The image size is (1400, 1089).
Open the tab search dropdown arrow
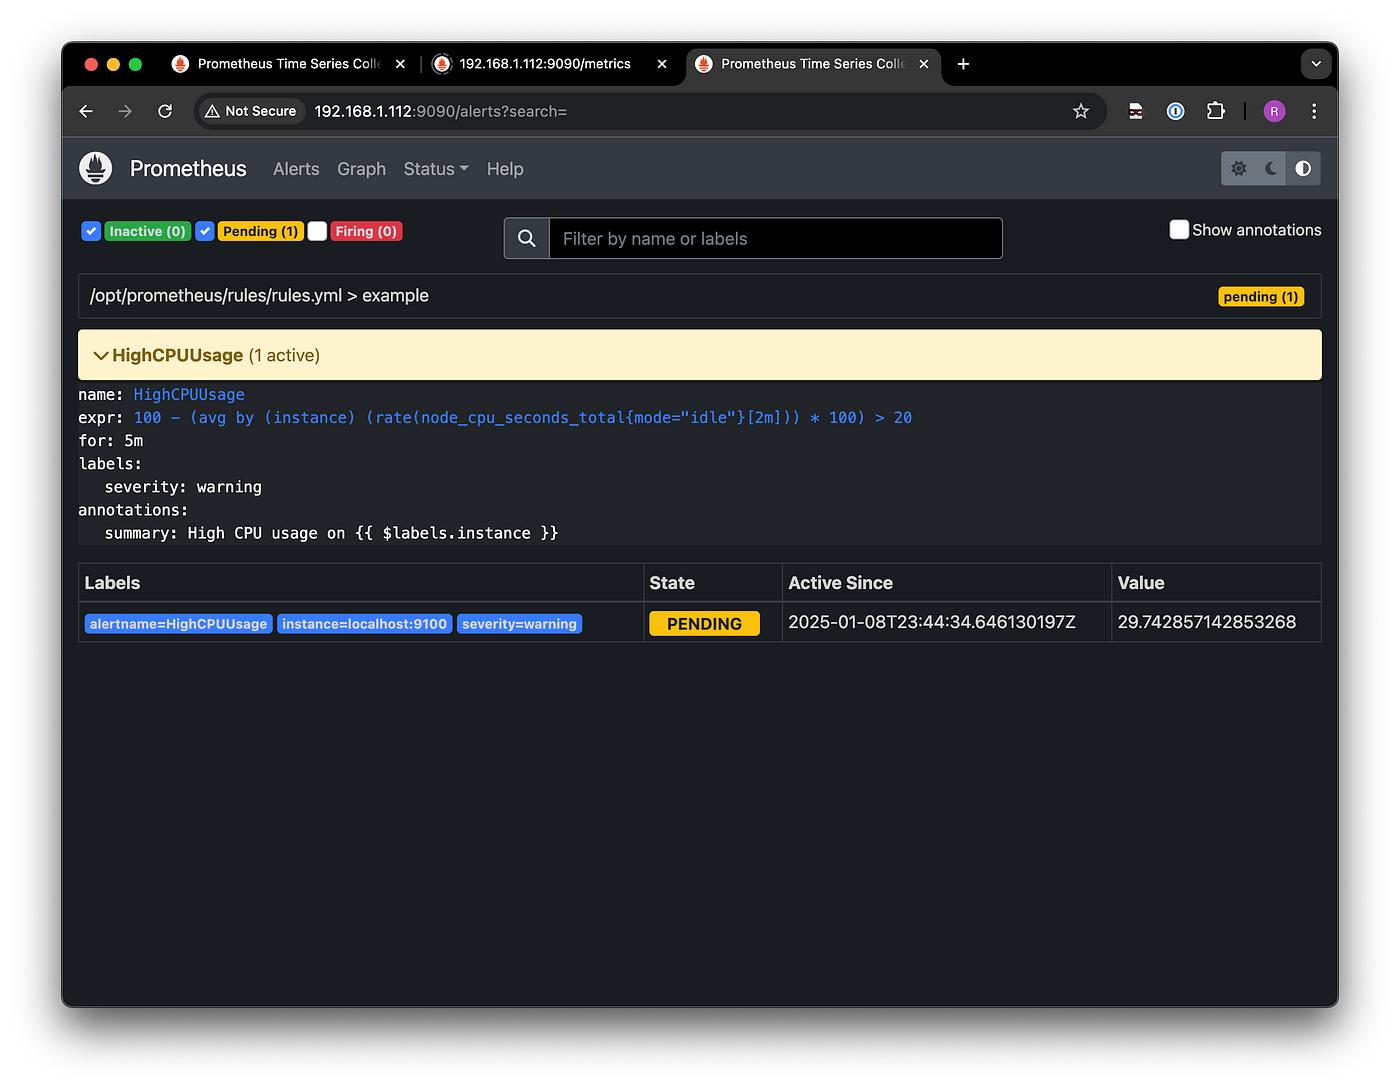1316,64
